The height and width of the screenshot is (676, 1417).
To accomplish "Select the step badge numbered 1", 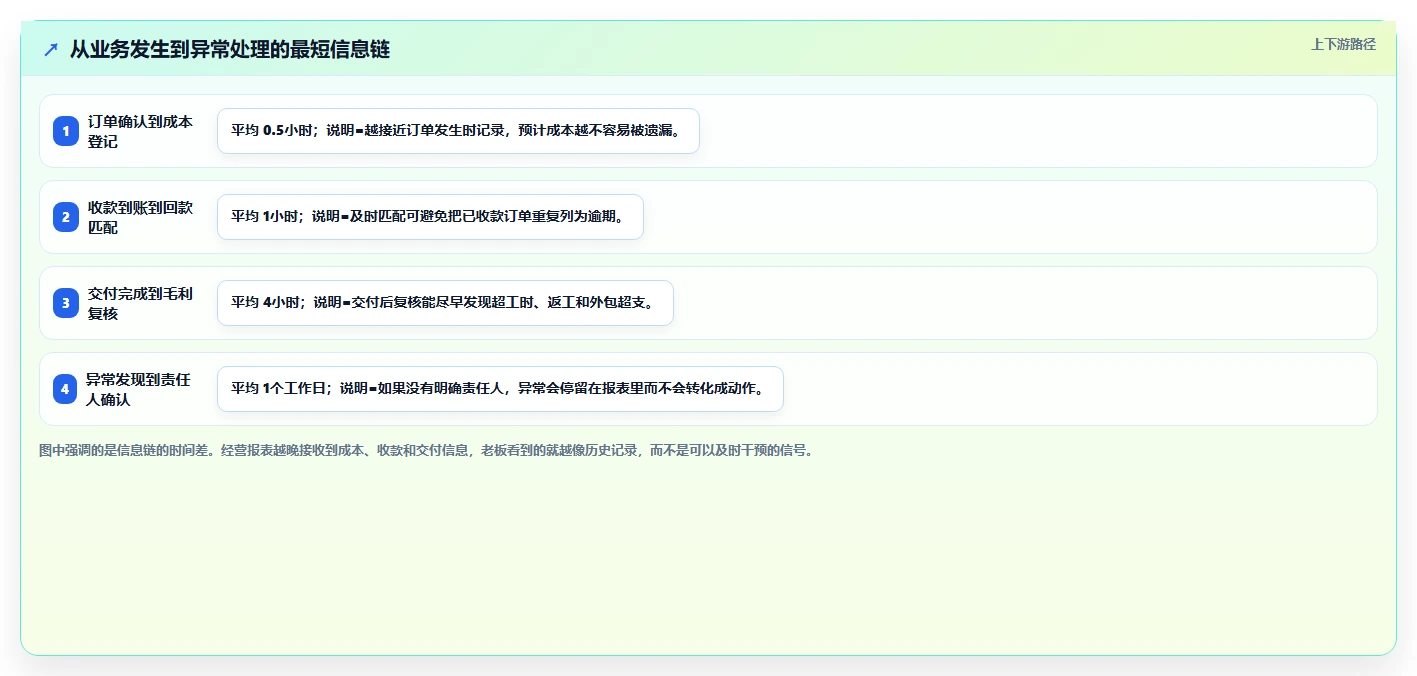I will click(66, 131).
